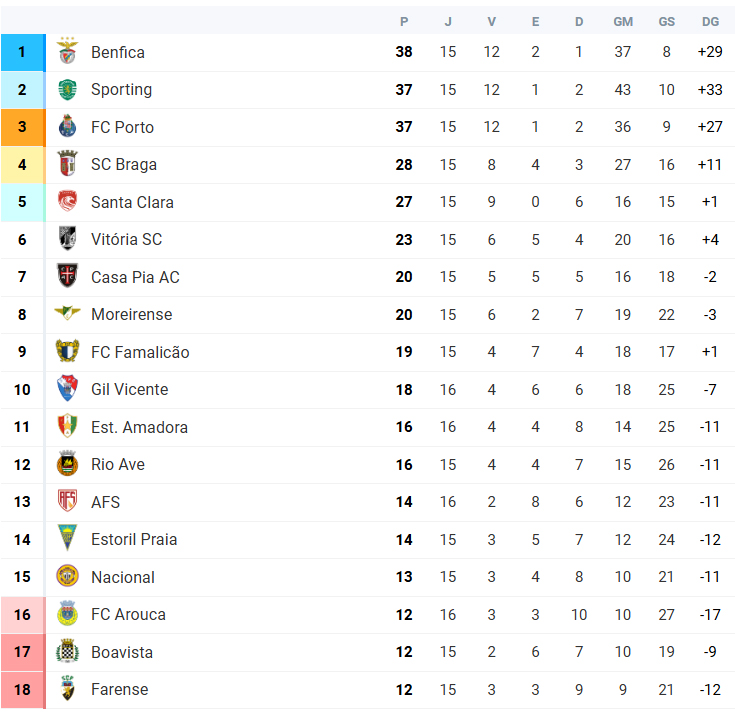The image size is (735, 714).
Task: Click the Rio Ave club crest
Action: coord(68,464)
